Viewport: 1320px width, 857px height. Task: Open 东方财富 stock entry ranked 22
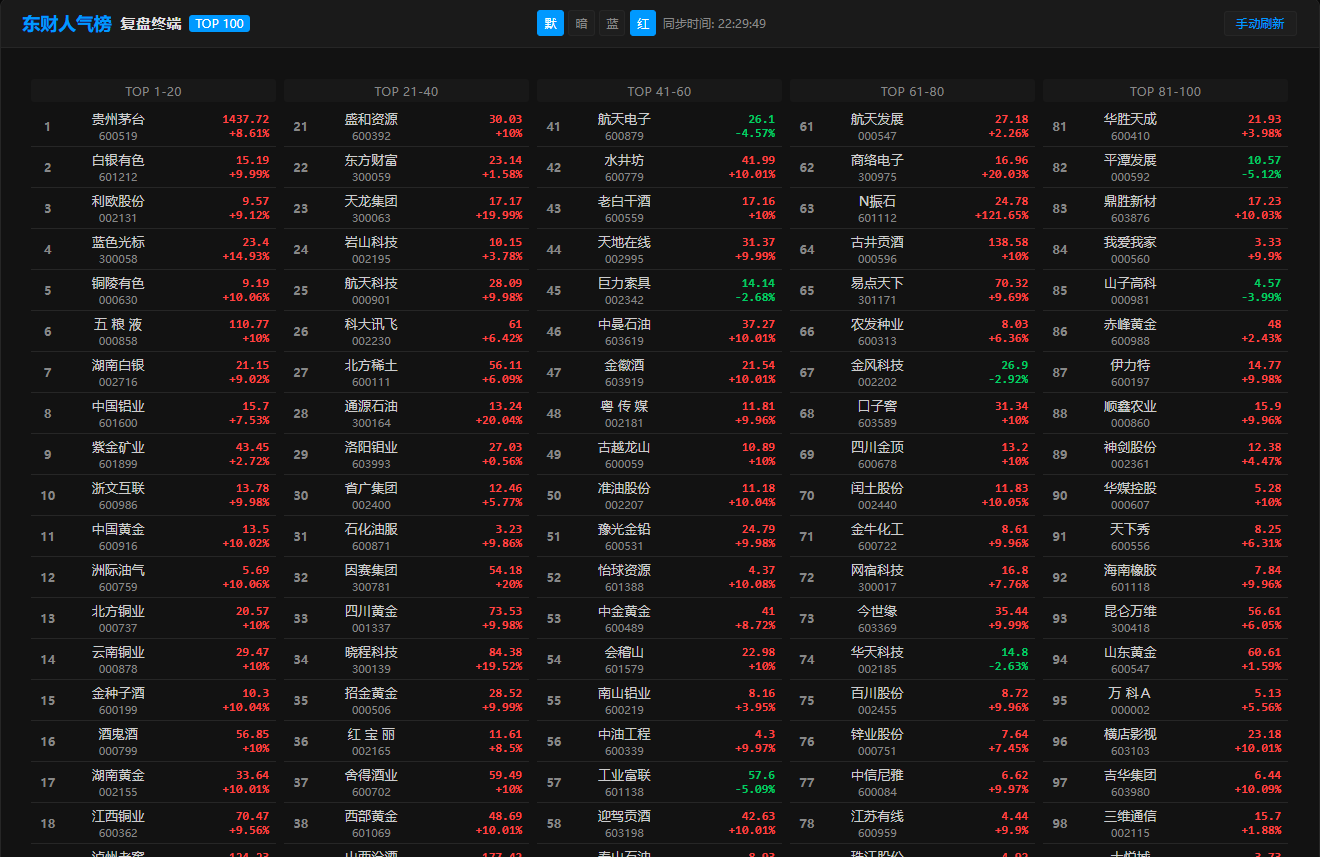[406, 167]
